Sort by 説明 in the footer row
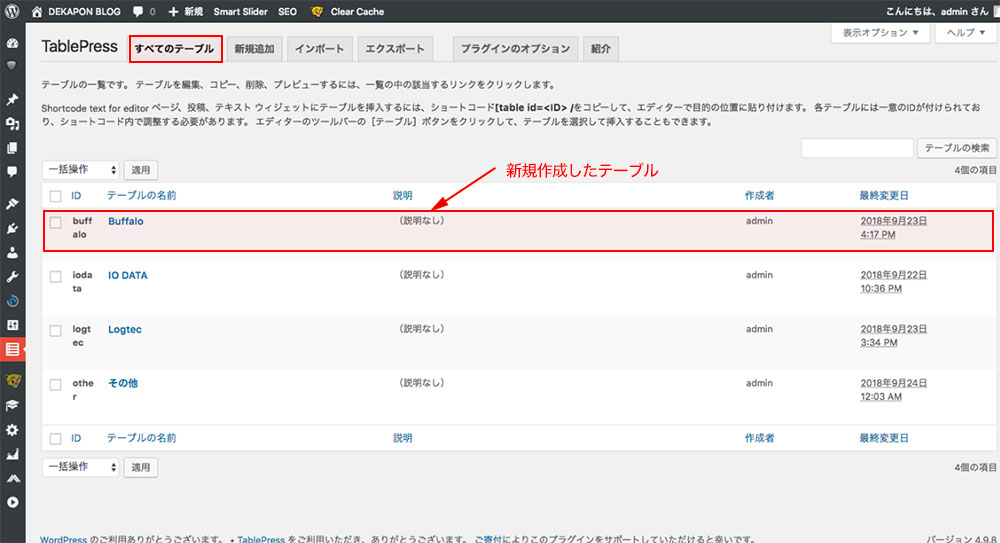 click(402, 438)
